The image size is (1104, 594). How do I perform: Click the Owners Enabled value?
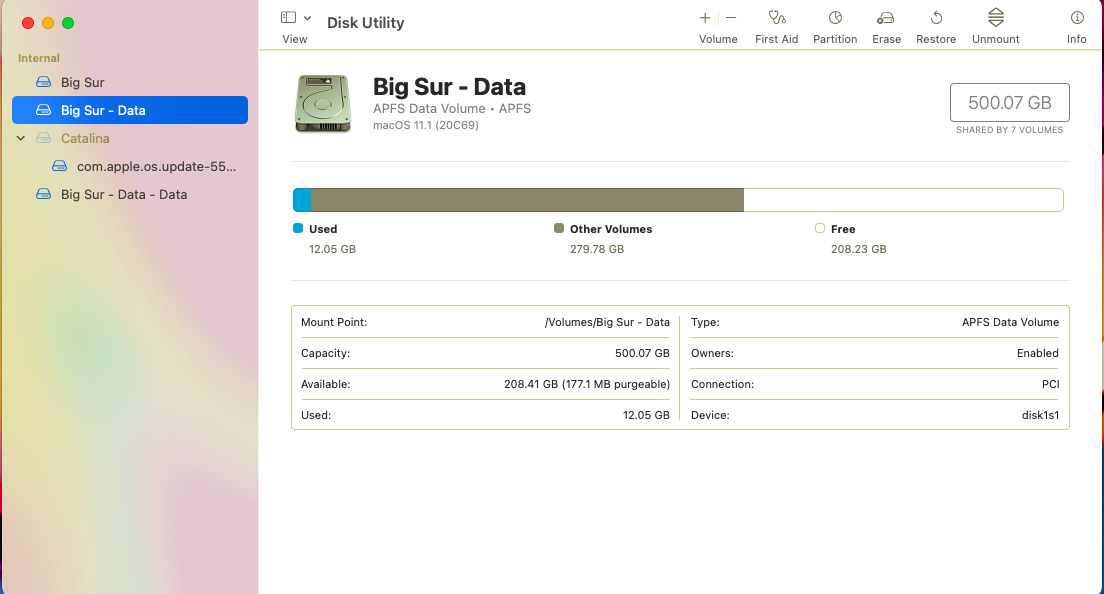click(x=1038, y=353)
